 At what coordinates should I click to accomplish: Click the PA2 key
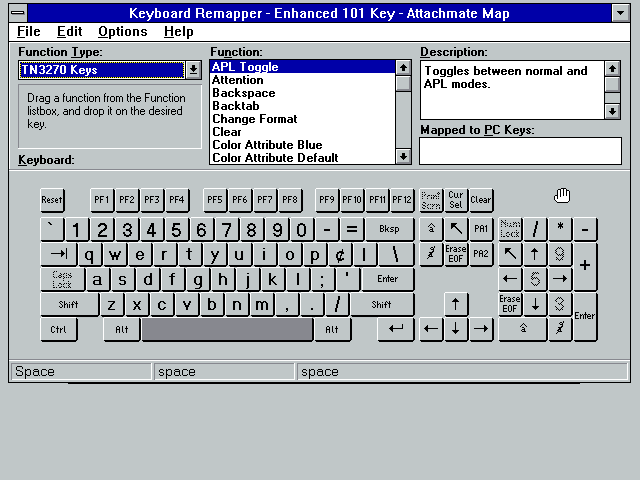[481, 254]
